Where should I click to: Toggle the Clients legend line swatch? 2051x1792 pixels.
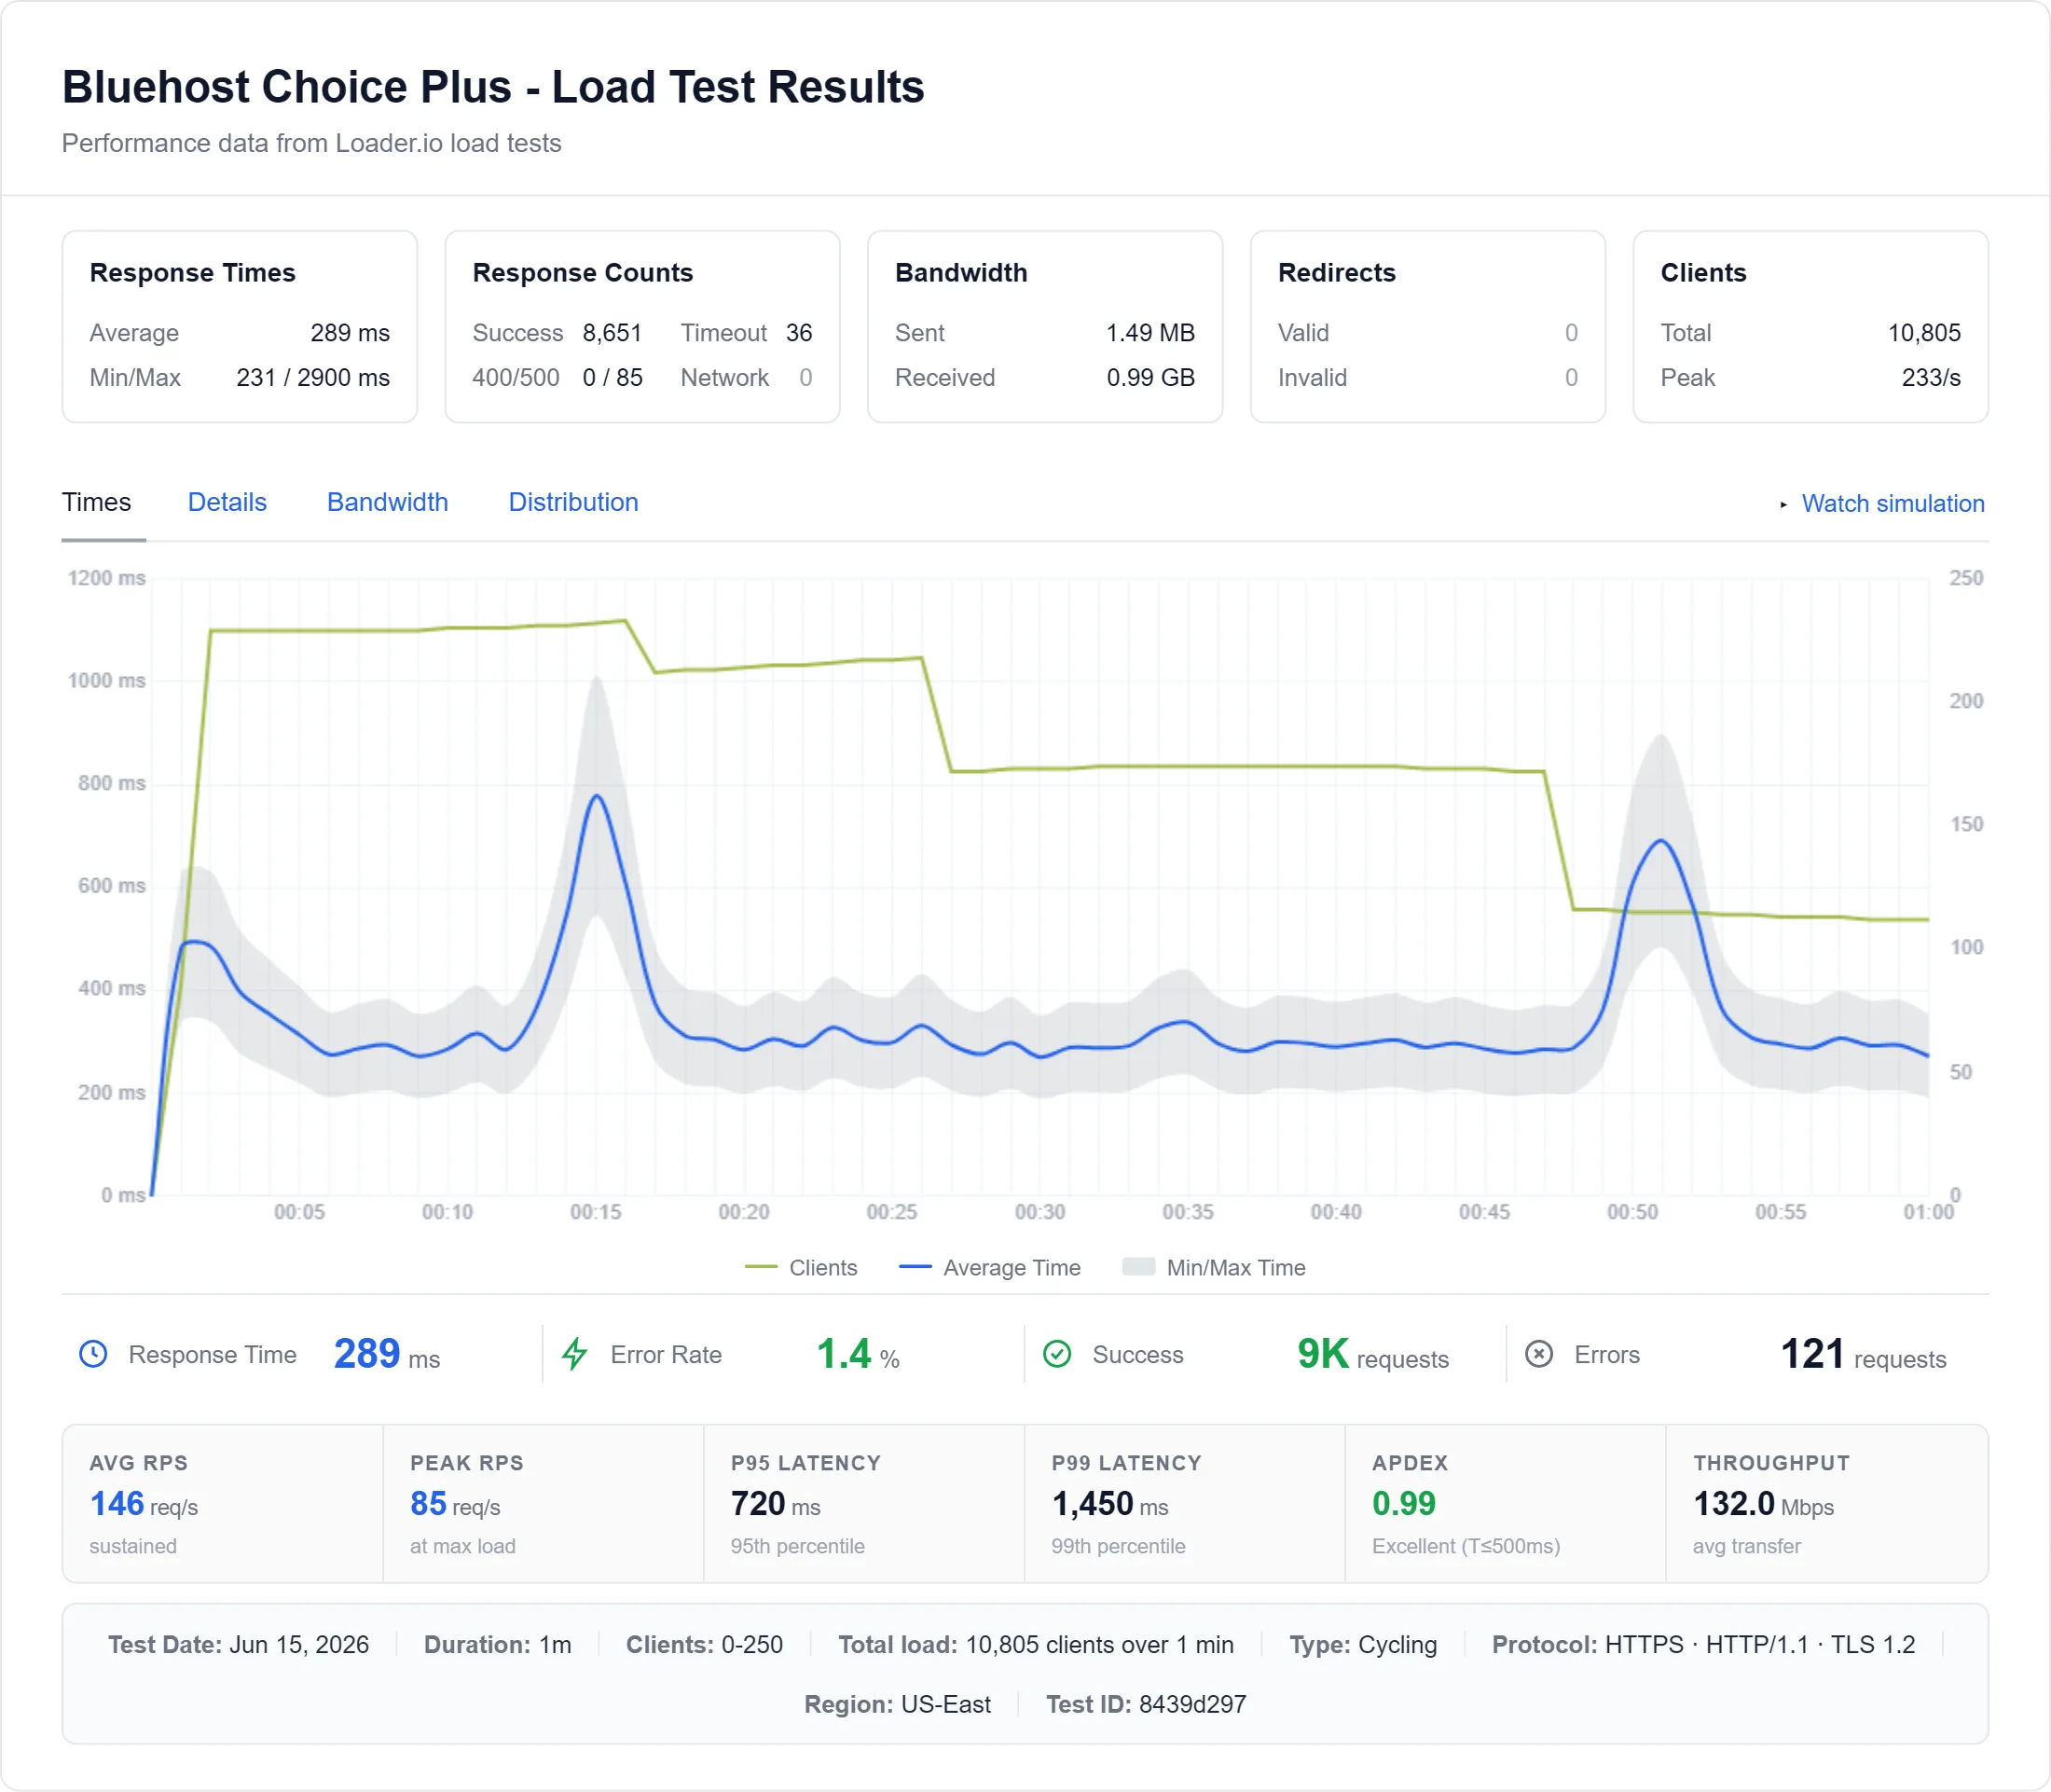[x=761, y=1267]
